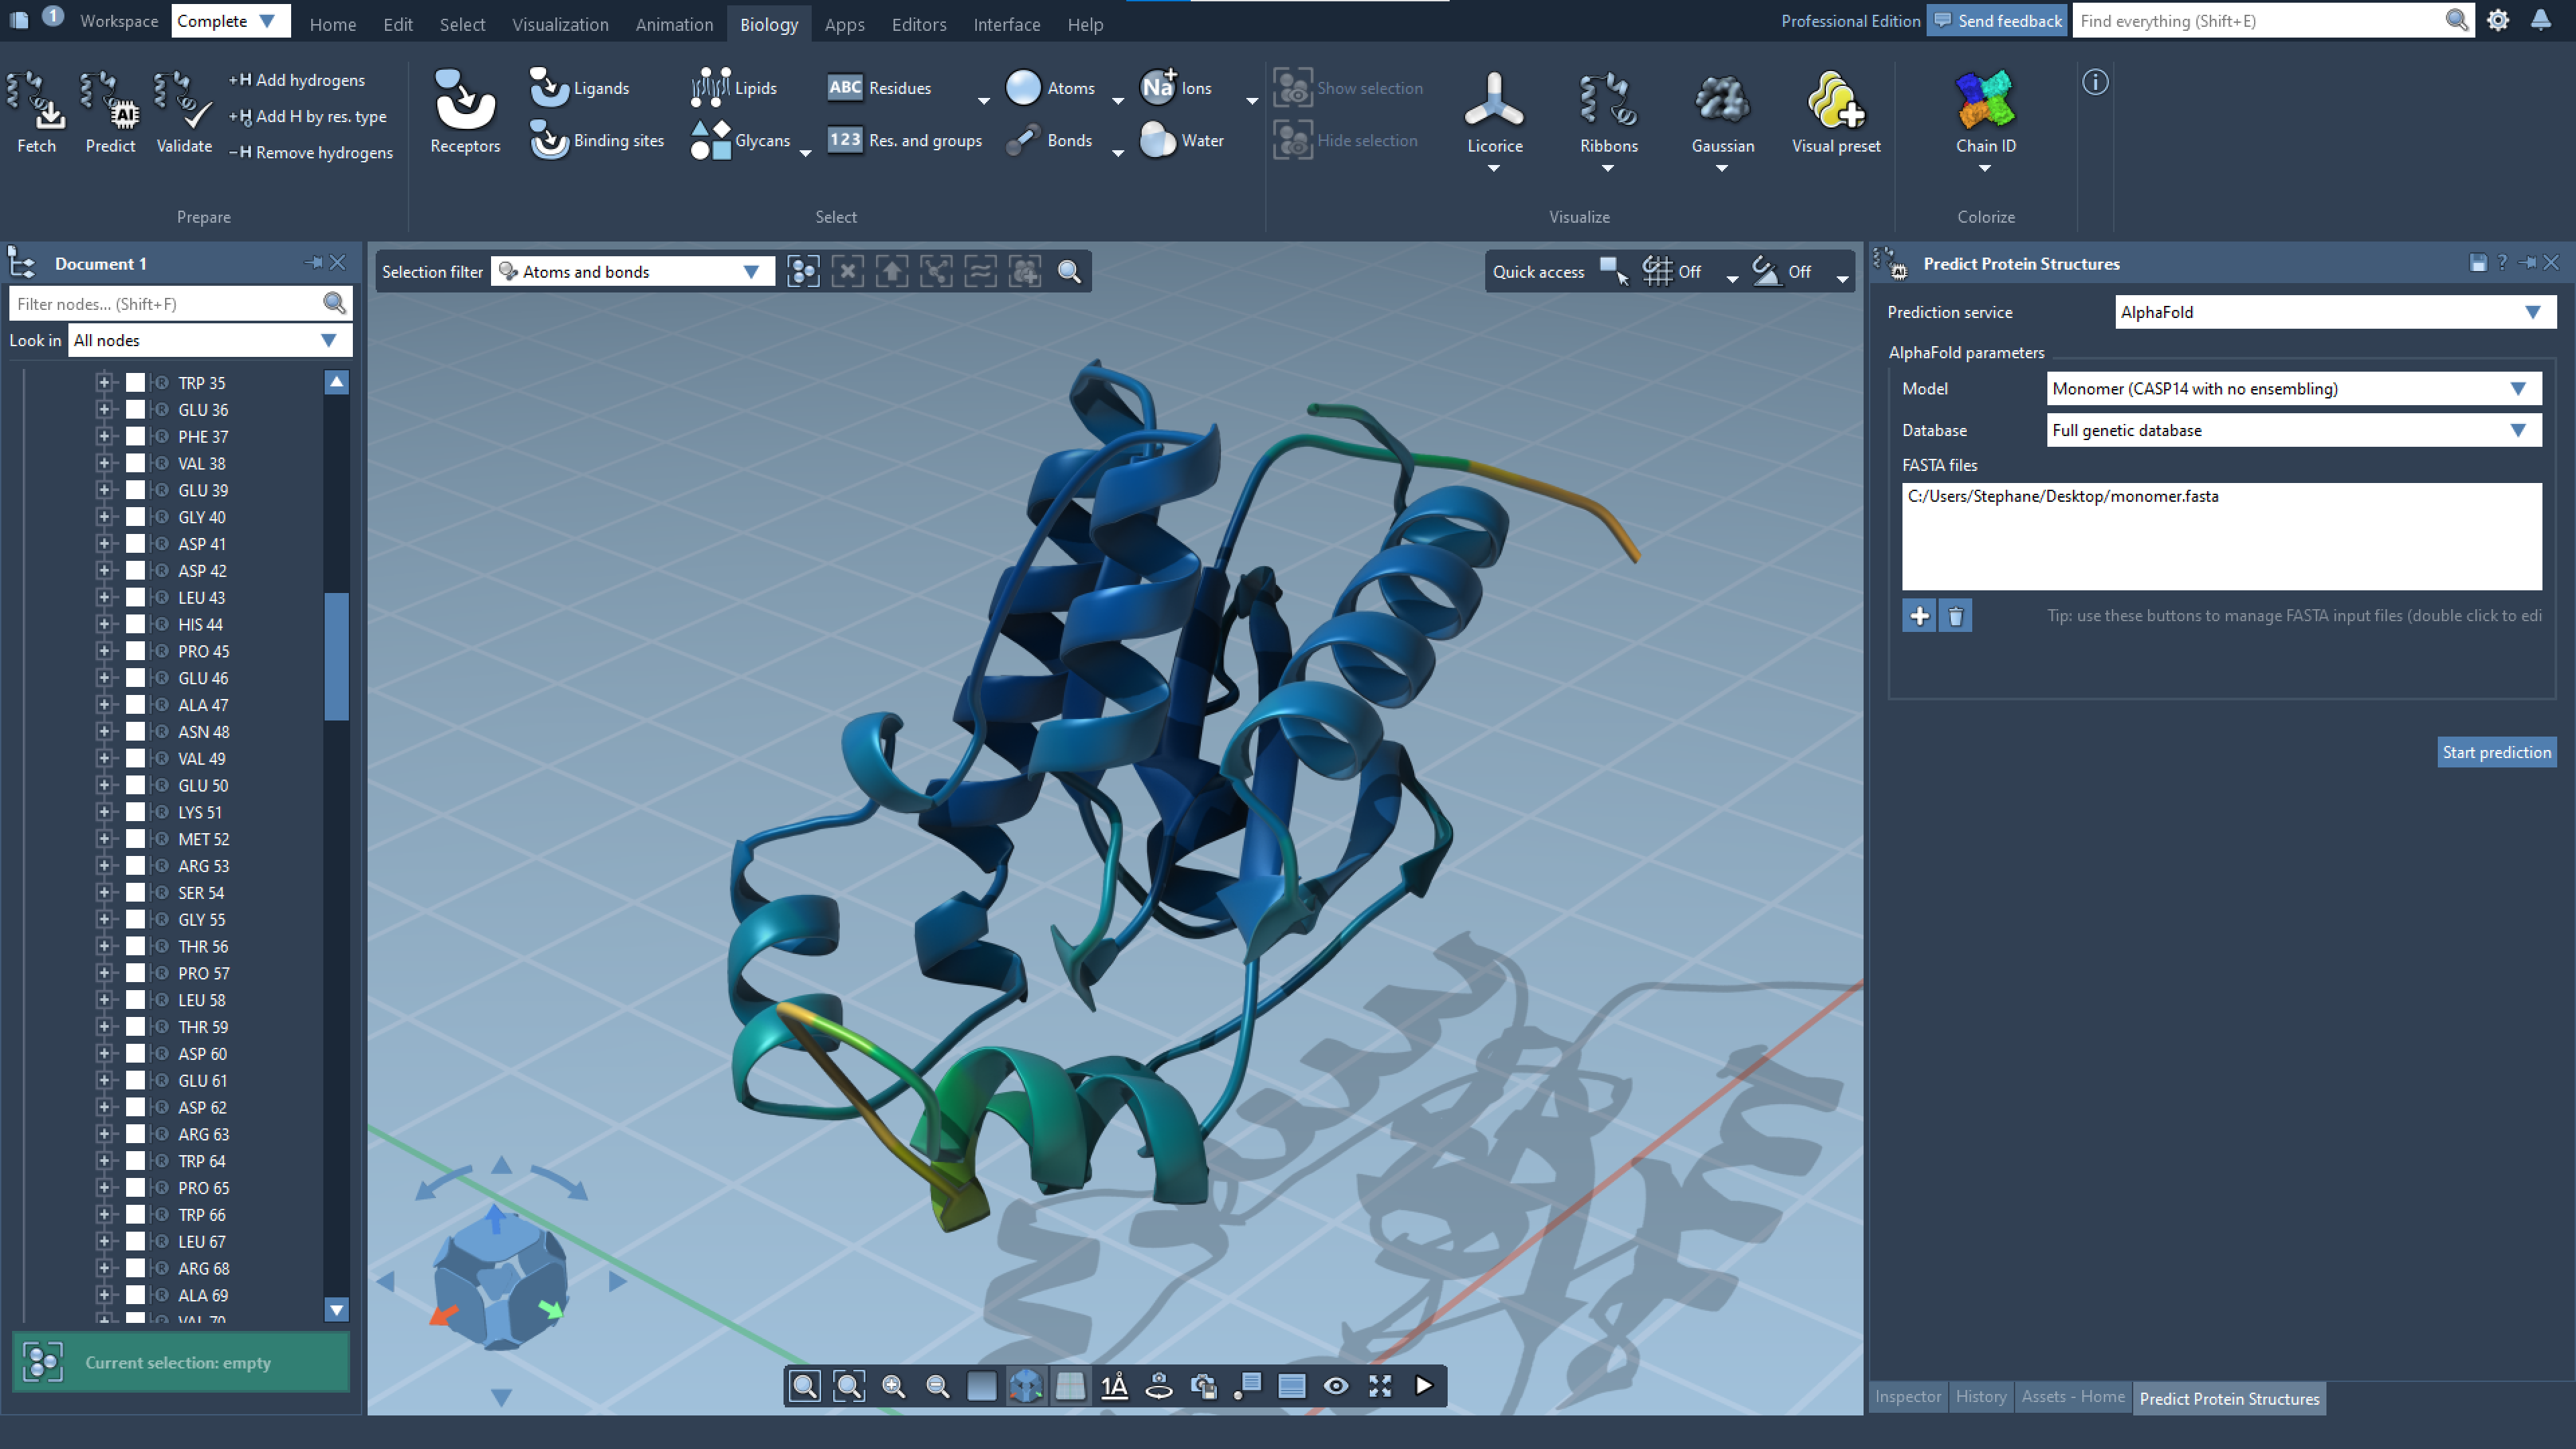
Task: Click Send feedback button
Action: 1997,21
